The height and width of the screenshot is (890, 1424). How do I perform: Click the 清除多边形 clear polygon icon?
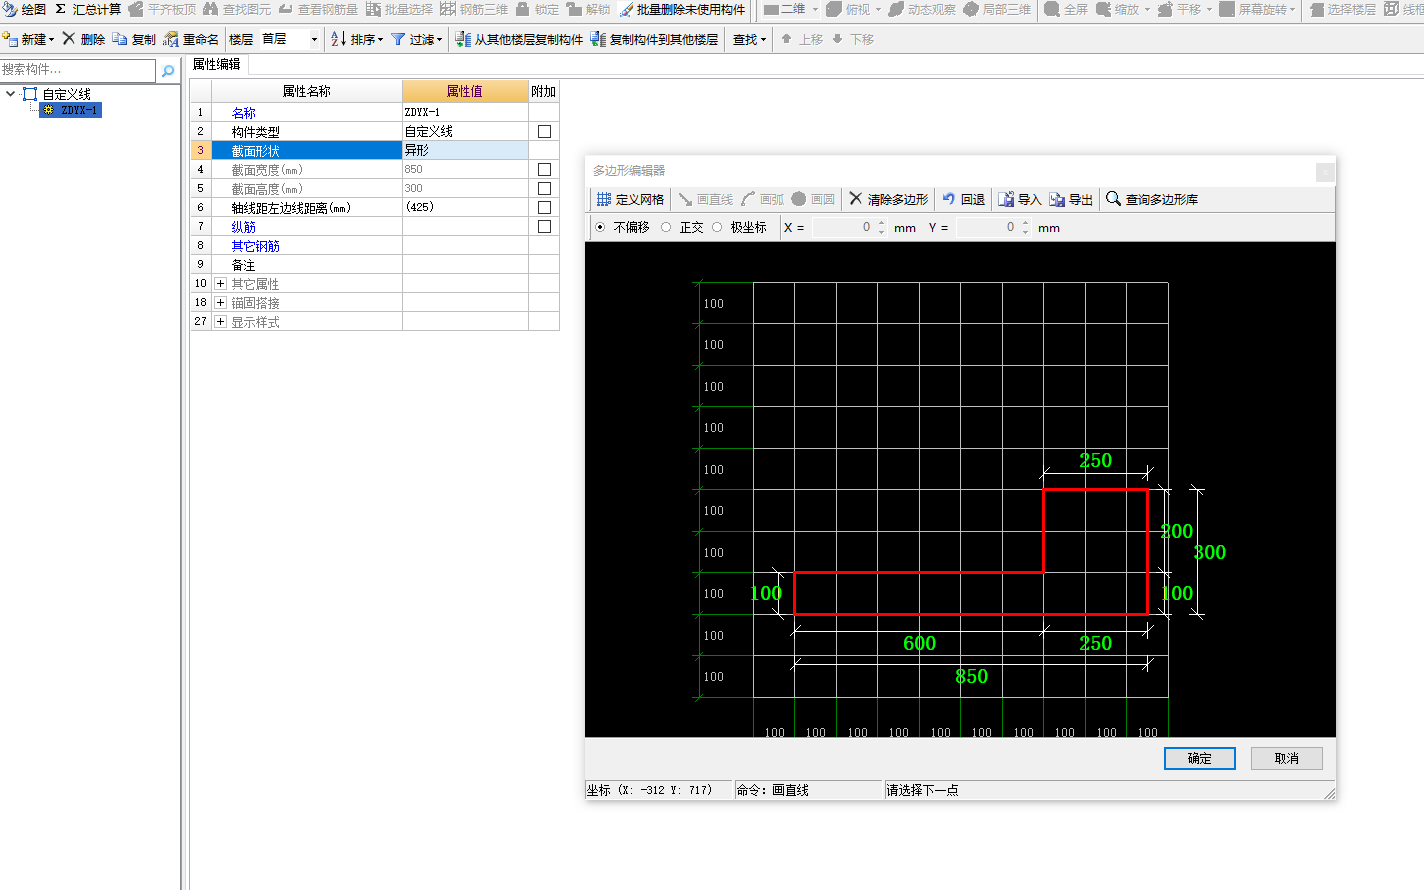tap(856, 198)
